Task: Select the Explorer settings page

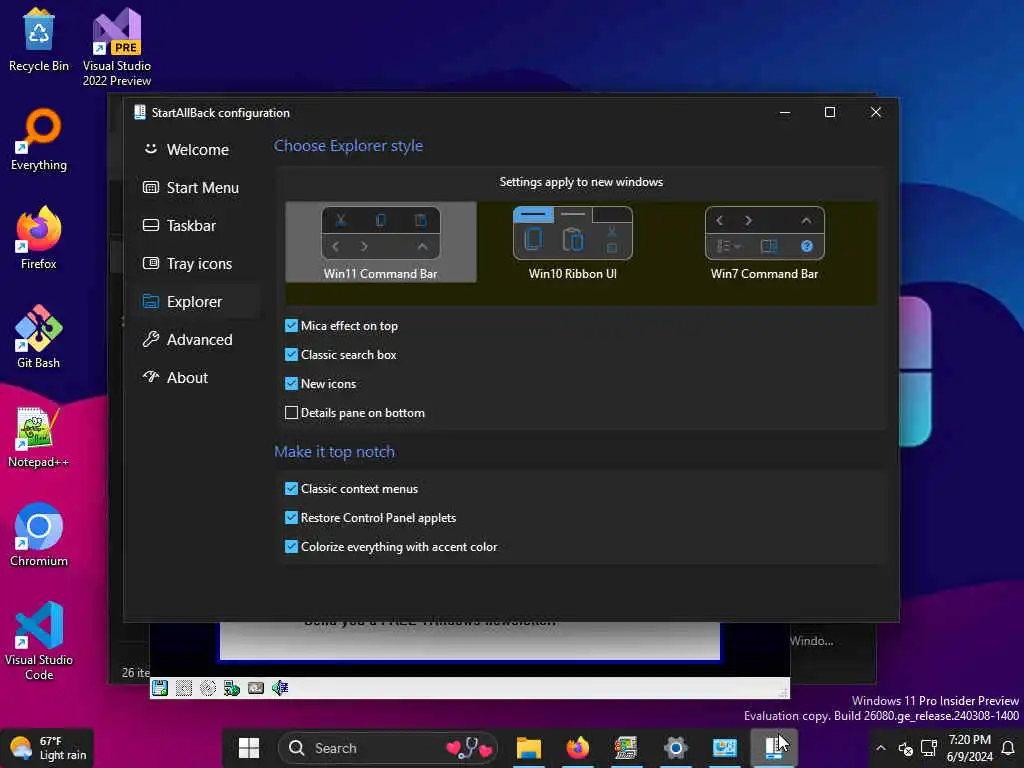Action: click(x=197, y=302)
